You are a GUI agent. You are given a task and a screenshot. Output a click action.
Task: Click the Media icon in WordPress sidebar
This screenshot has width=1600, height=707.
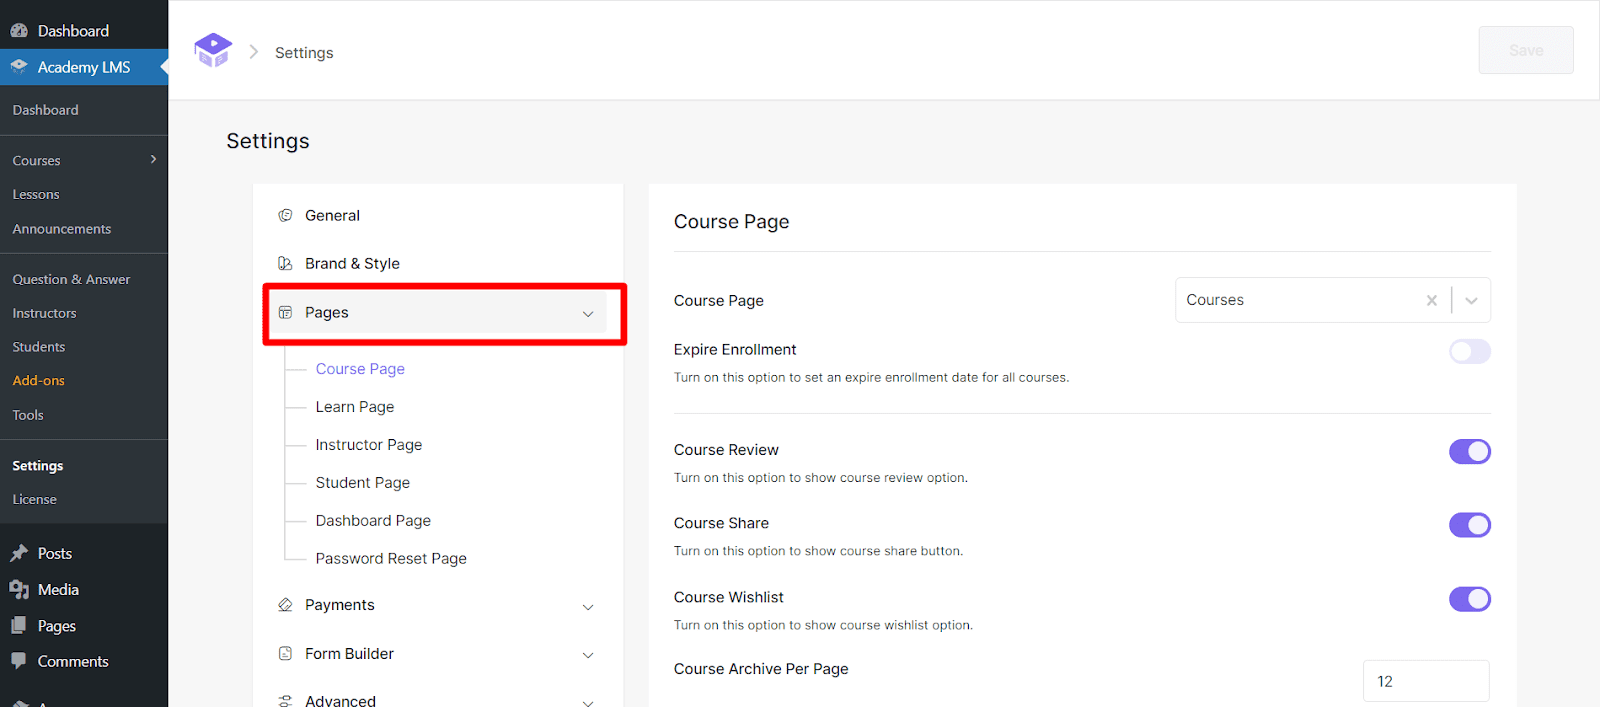click(x=19, y=589)
